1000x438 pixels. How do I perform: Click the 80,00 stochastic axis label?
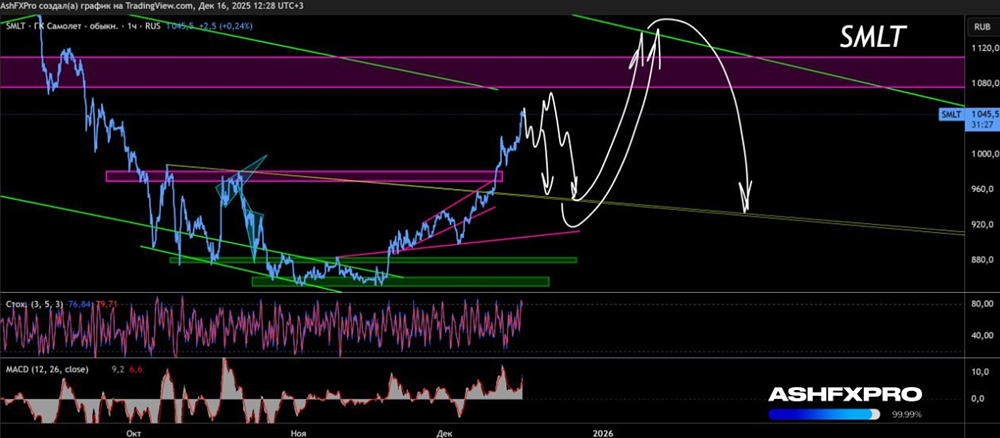[981, 305]
